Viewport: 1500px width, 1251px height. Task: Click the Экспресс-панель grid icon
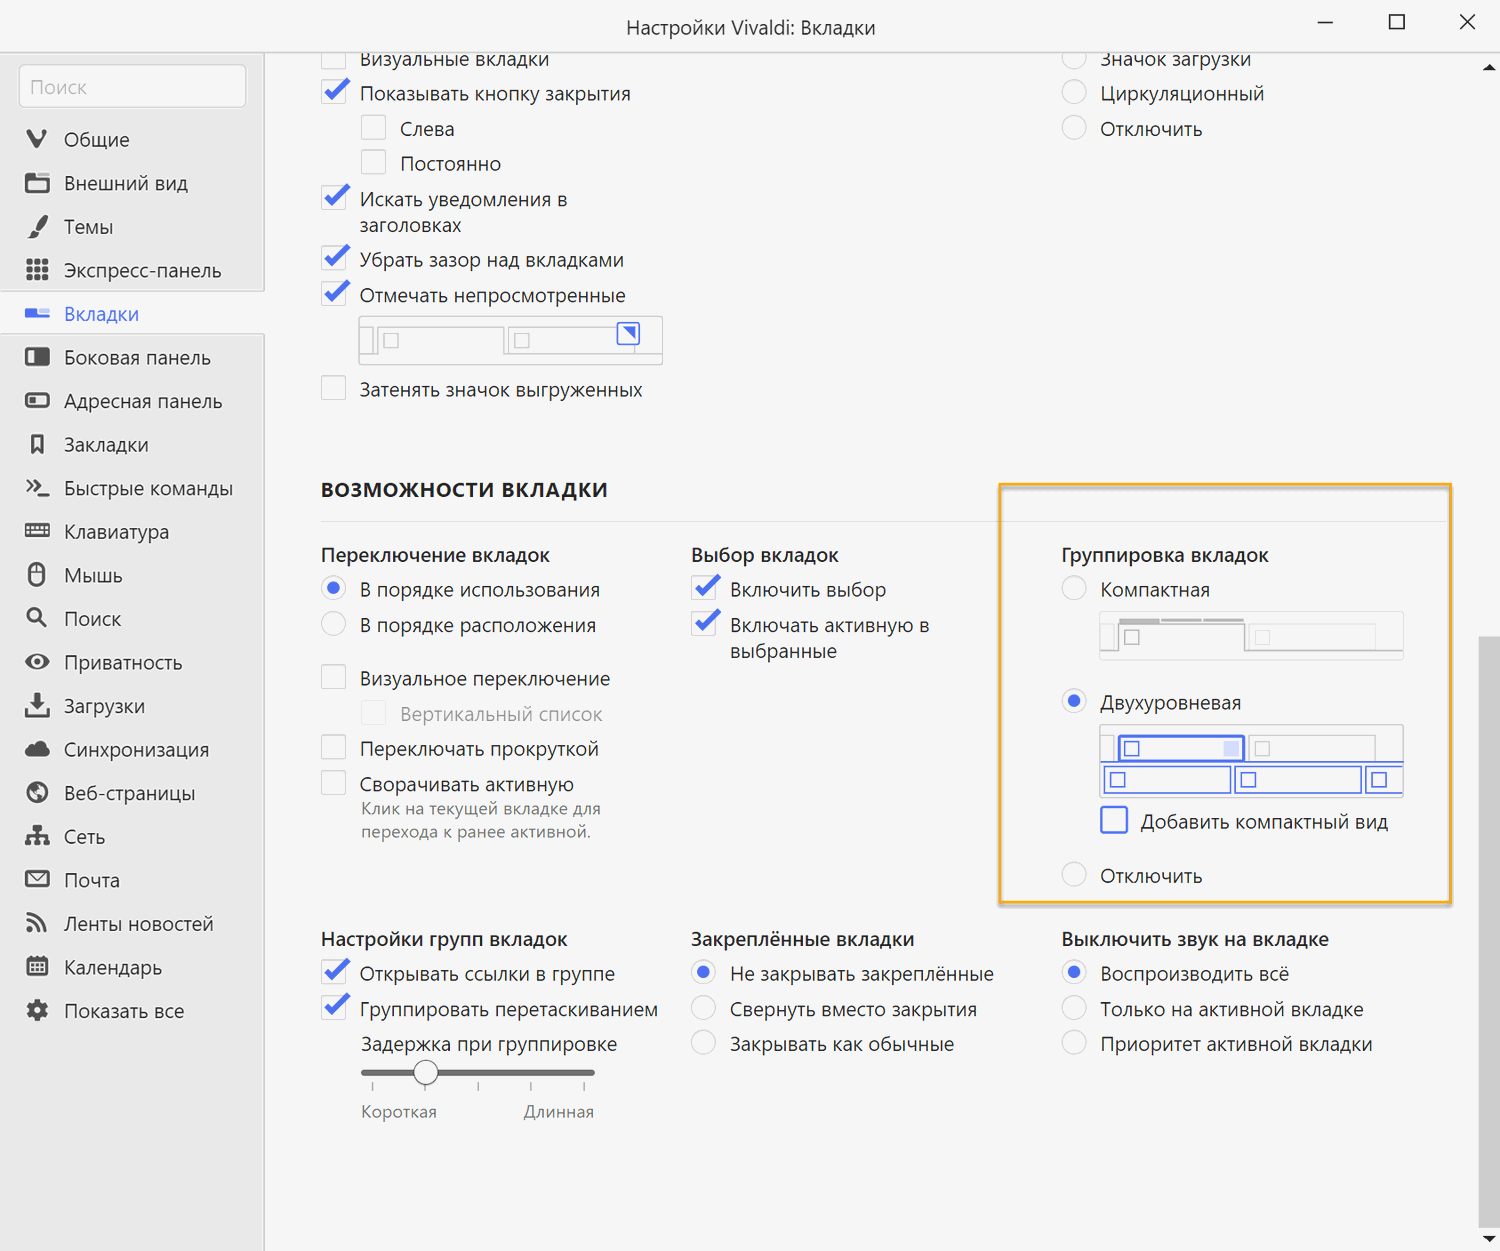pyautogui.click(x=37, y=270)
